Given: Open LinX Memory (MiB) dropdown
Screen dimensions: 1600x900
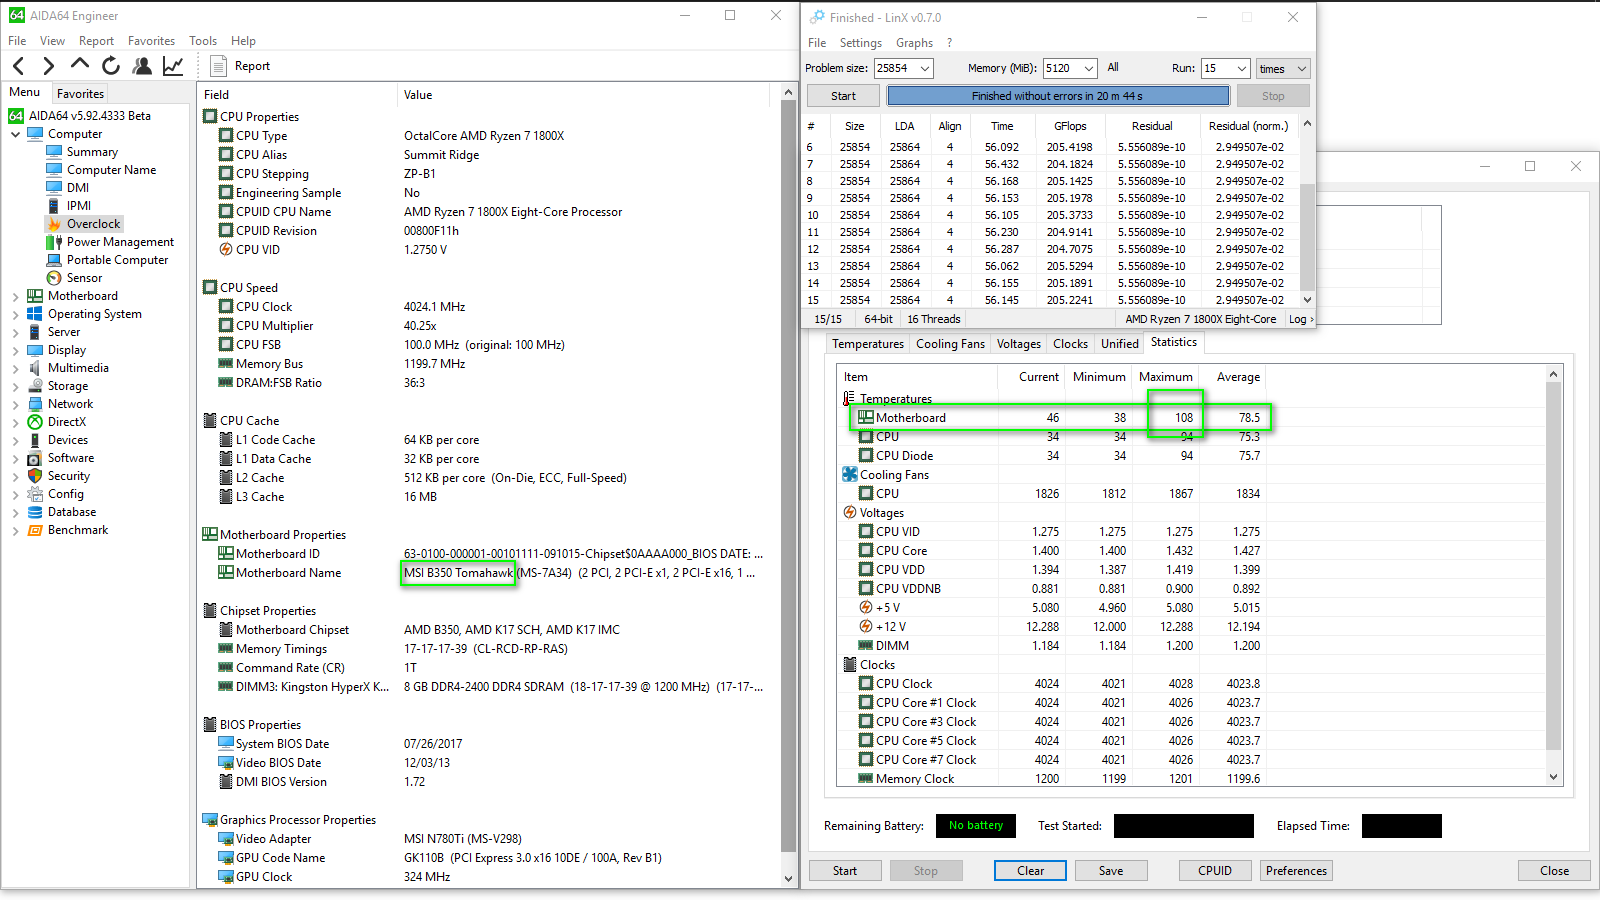Looking at the screenshot, I should click(x=1089, y=68).
